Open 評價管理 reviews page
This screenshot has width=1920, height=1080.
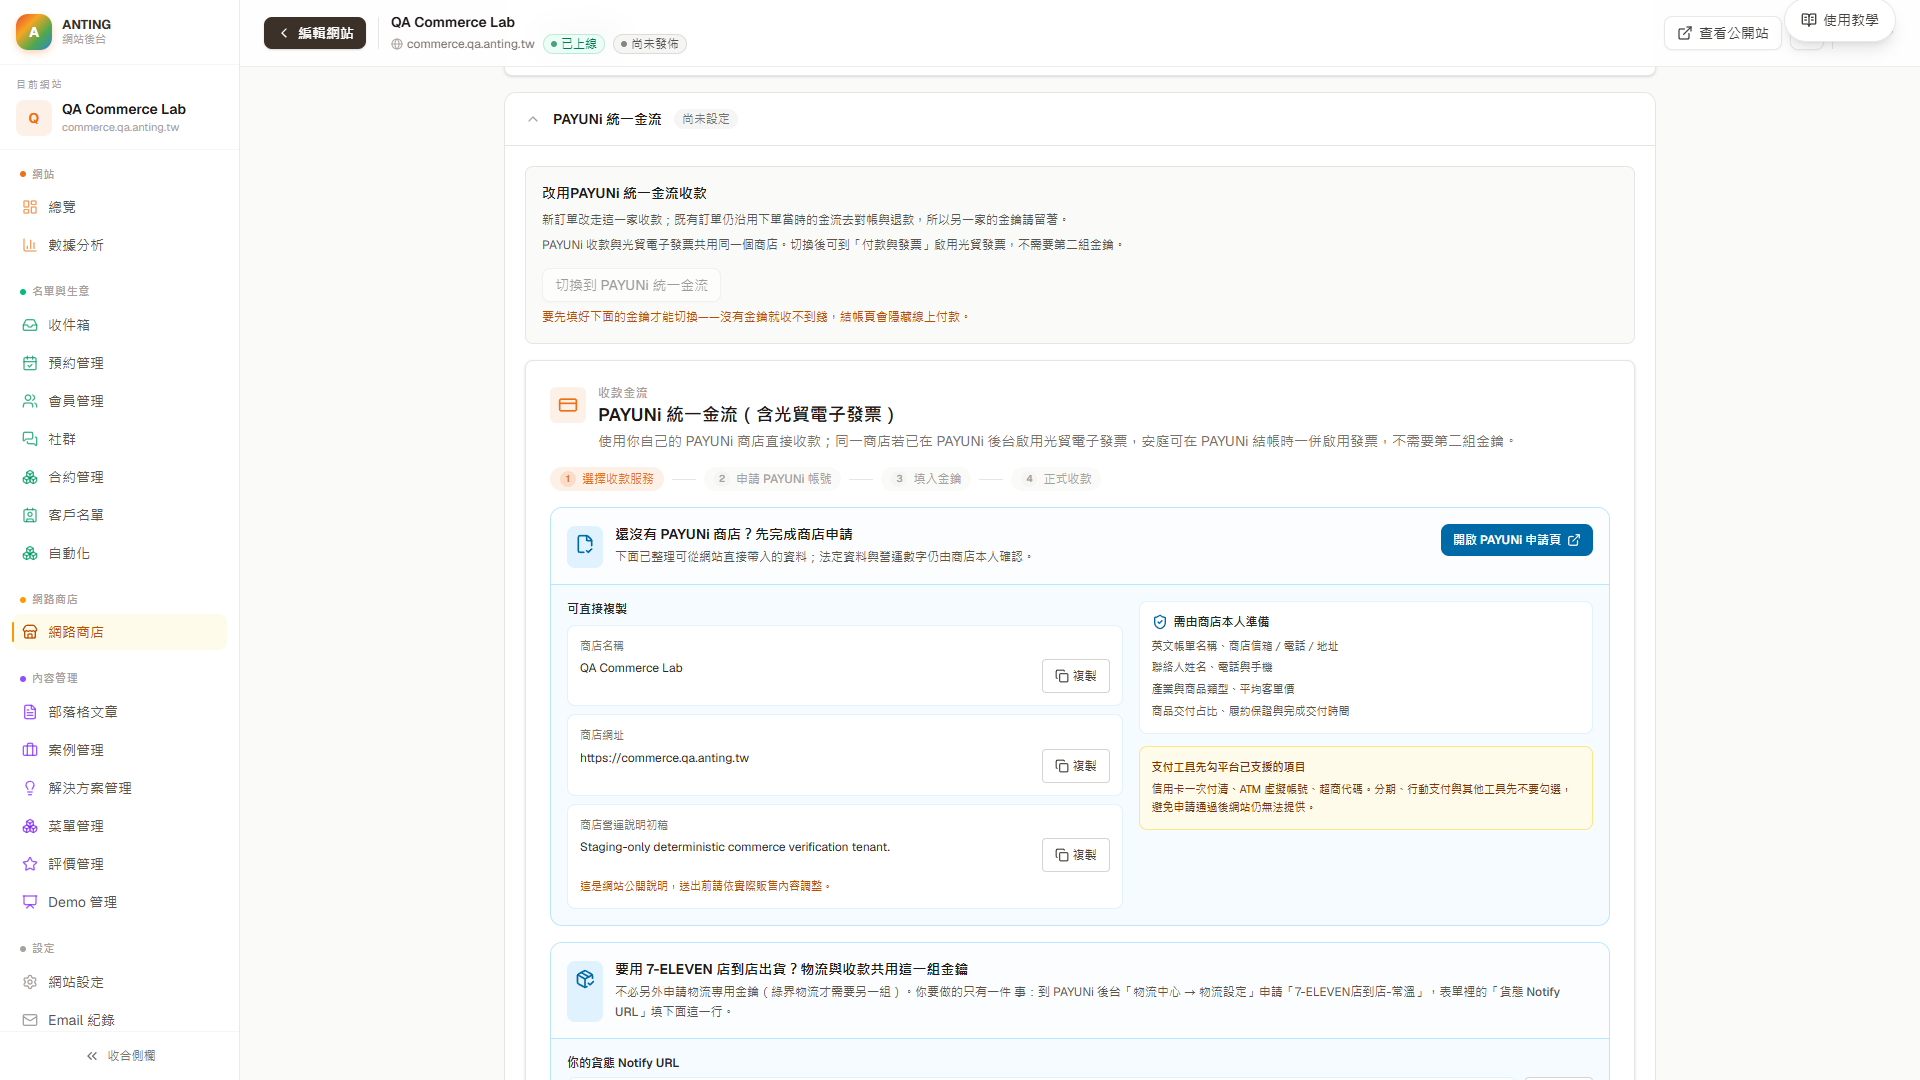click(119, 864)
